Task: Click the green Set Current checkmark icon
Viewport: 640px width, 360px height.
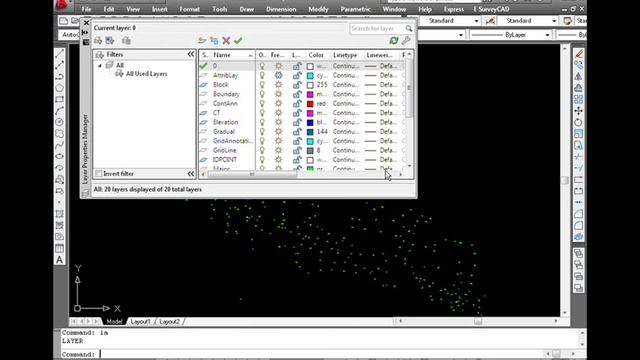Action: coord(238,40)
